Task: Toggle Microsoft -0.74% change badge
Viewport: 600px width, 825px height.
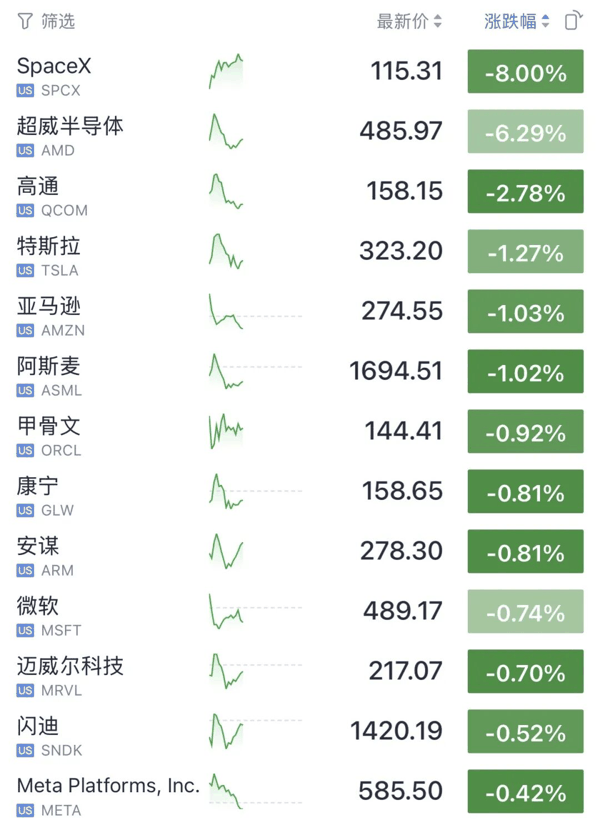Action: 525,611
